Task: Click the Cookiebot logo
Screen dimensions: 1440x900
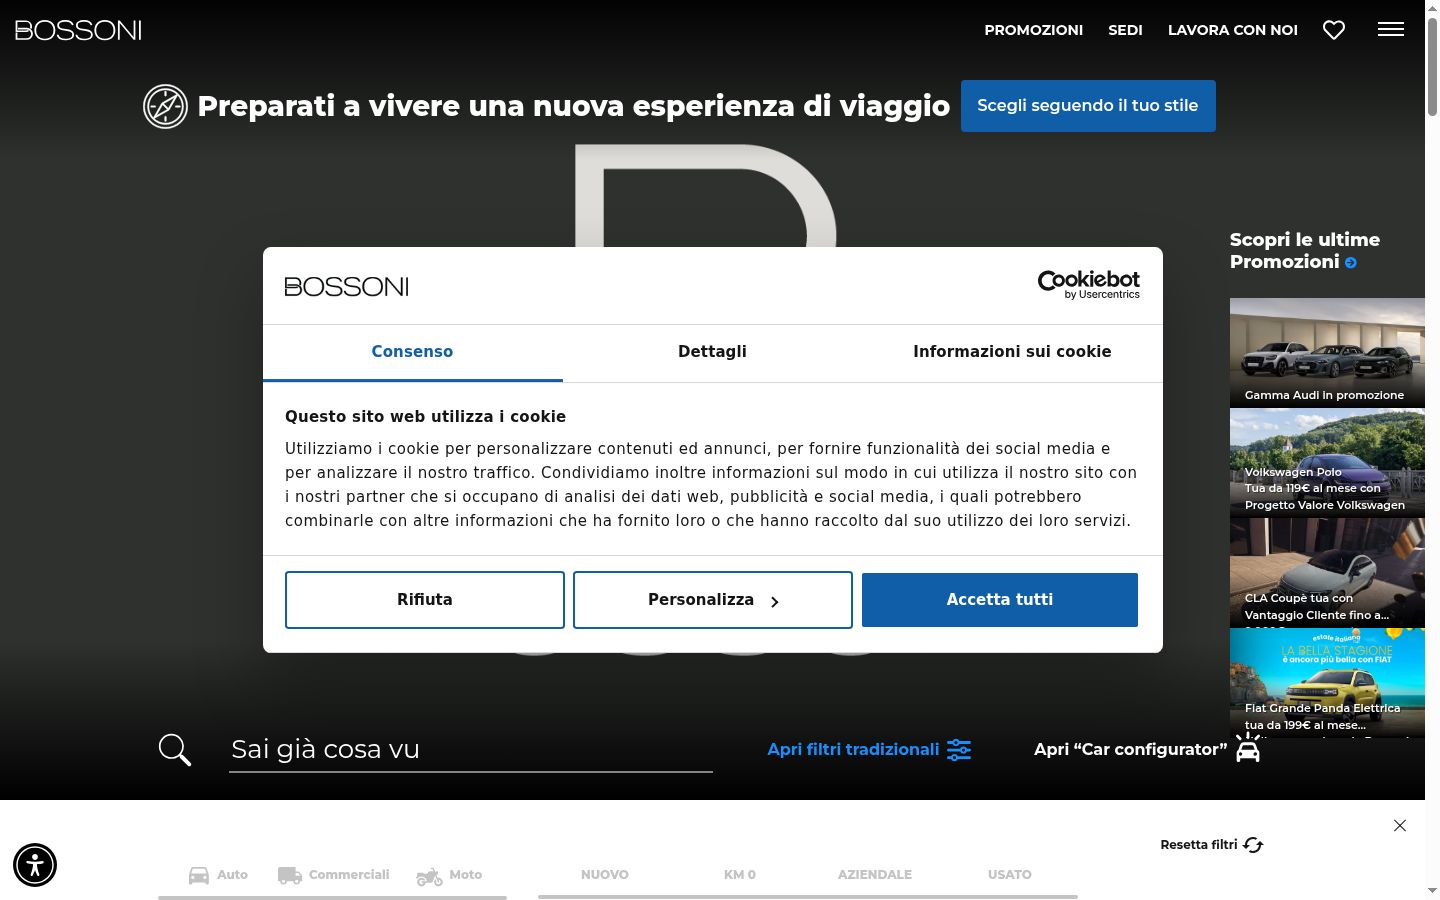Action: pyautogui.click(x=1089, y=285)
